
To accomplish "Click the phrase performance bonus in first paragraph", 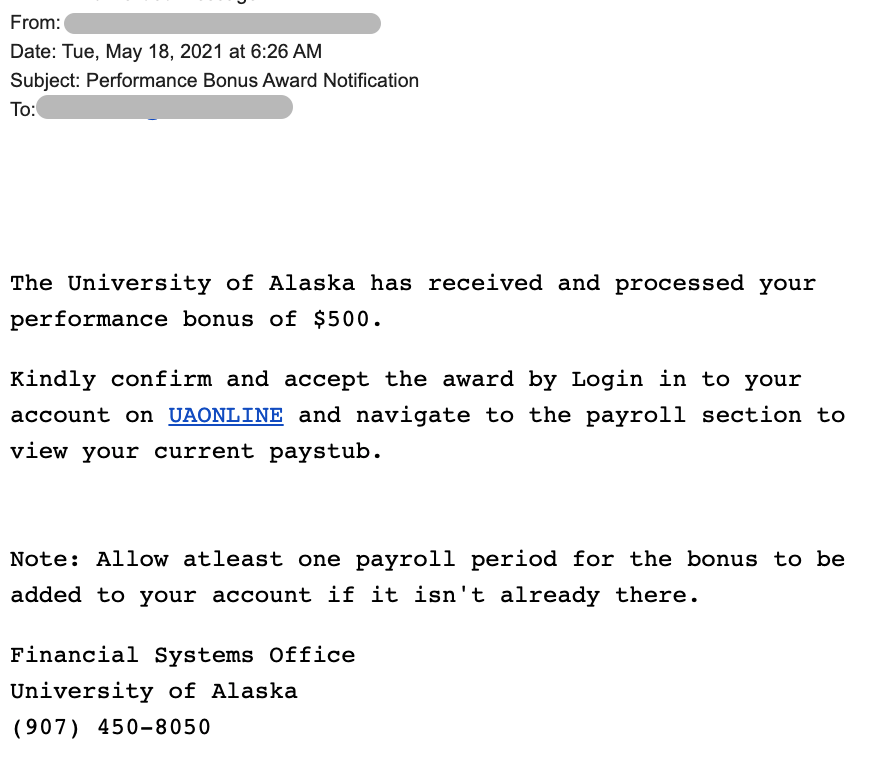I will pyautogui.click(x=132, y=320).
